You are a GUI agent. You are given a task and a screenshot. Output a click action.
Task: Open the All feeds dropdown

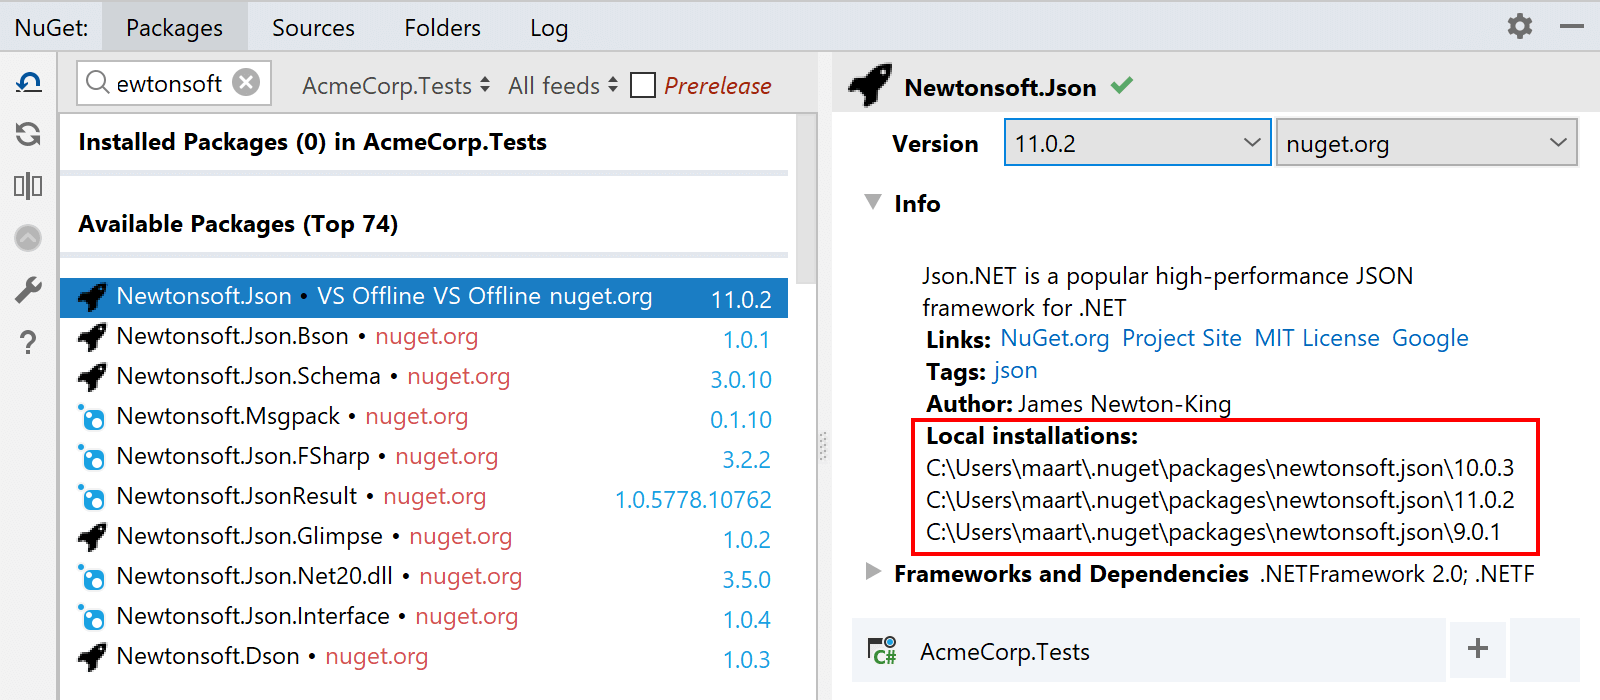[x=563, y=86]
